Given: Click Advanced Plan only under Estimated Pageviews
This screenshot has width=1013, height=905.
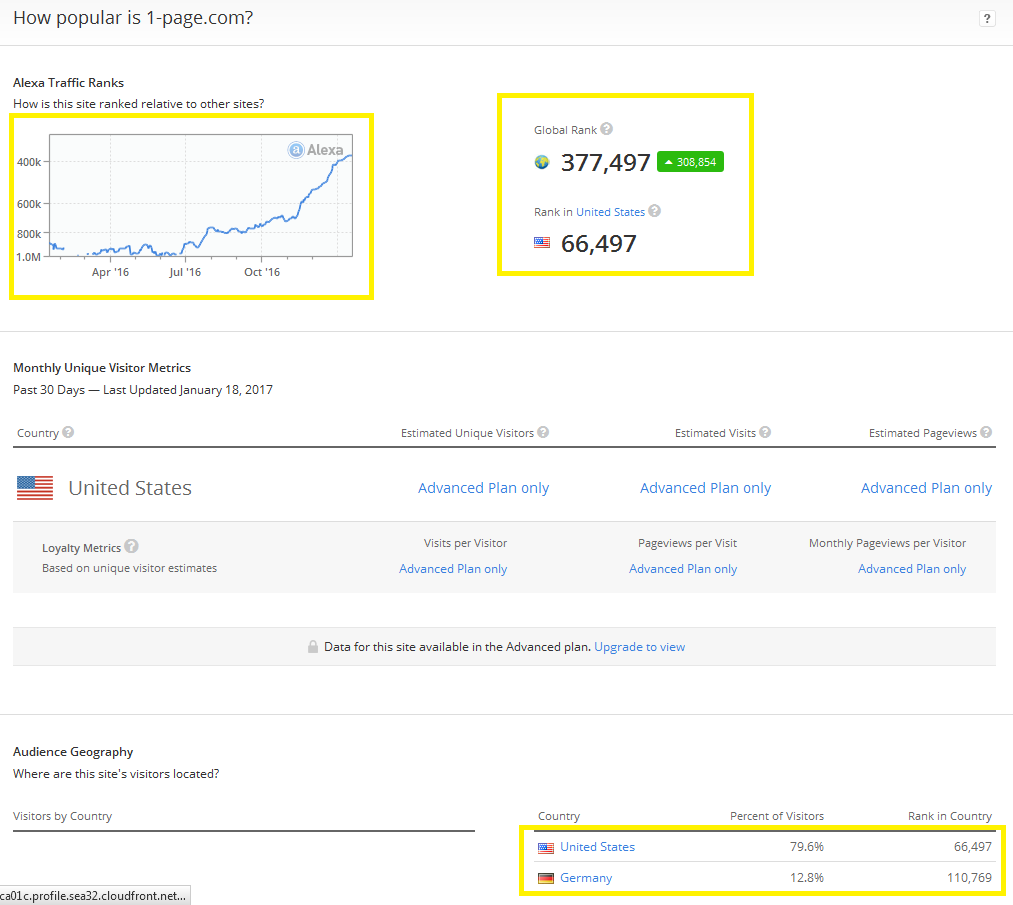Looking at the screenshot, I should pyautogui.click(x=926, y=488).
